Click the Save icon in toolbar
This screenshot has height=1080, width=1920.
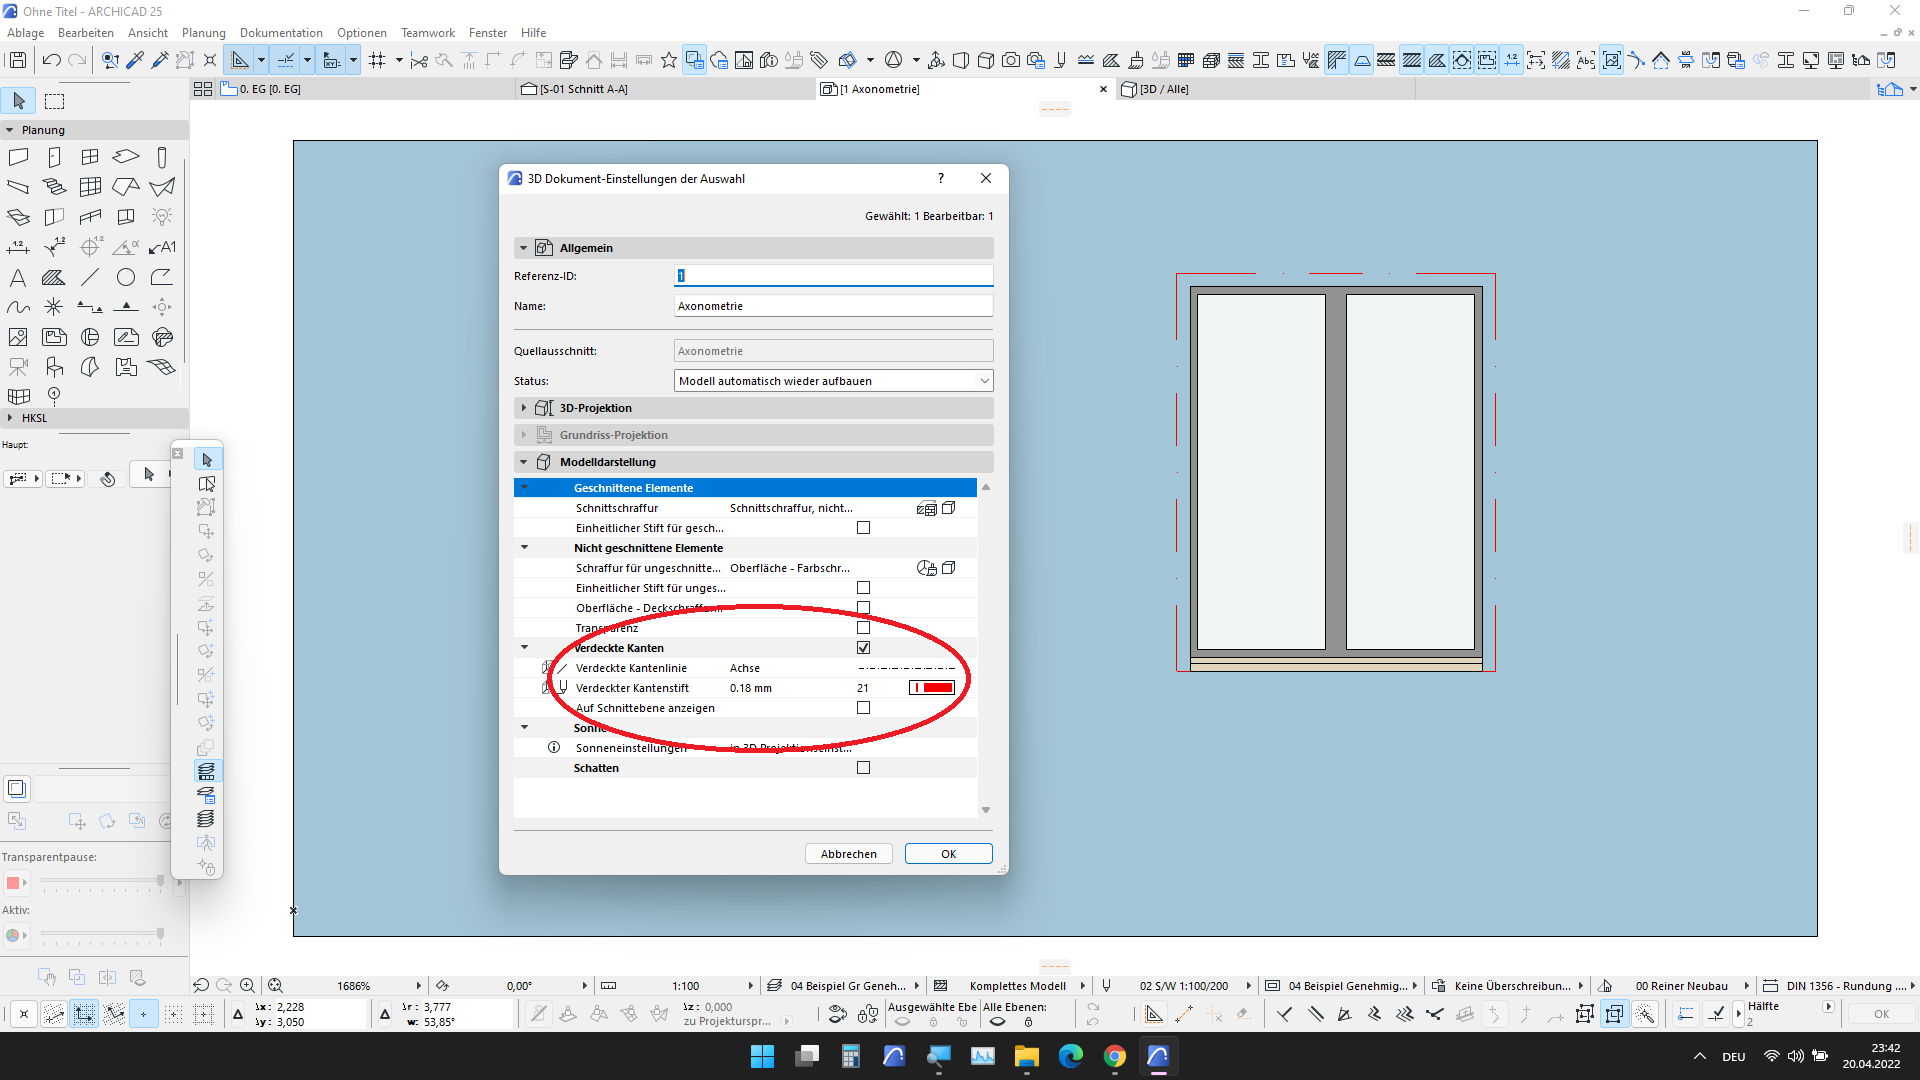[x=17, y=60]
